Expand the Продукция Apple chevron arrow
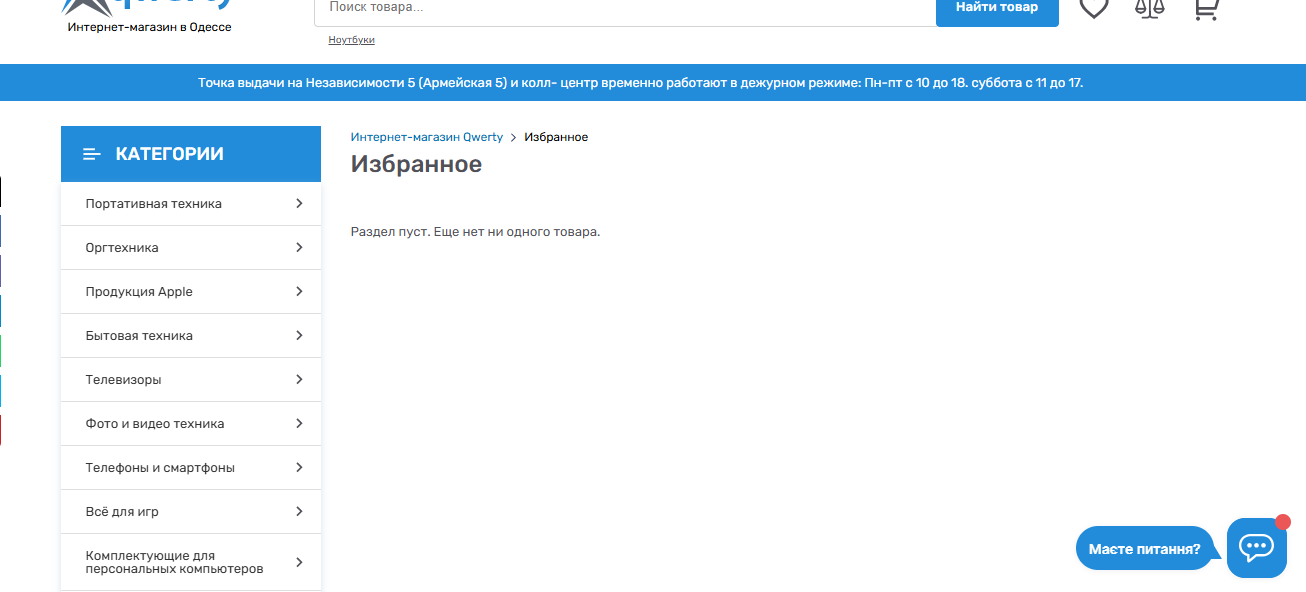1306x592 pixels. coord(299,292)
